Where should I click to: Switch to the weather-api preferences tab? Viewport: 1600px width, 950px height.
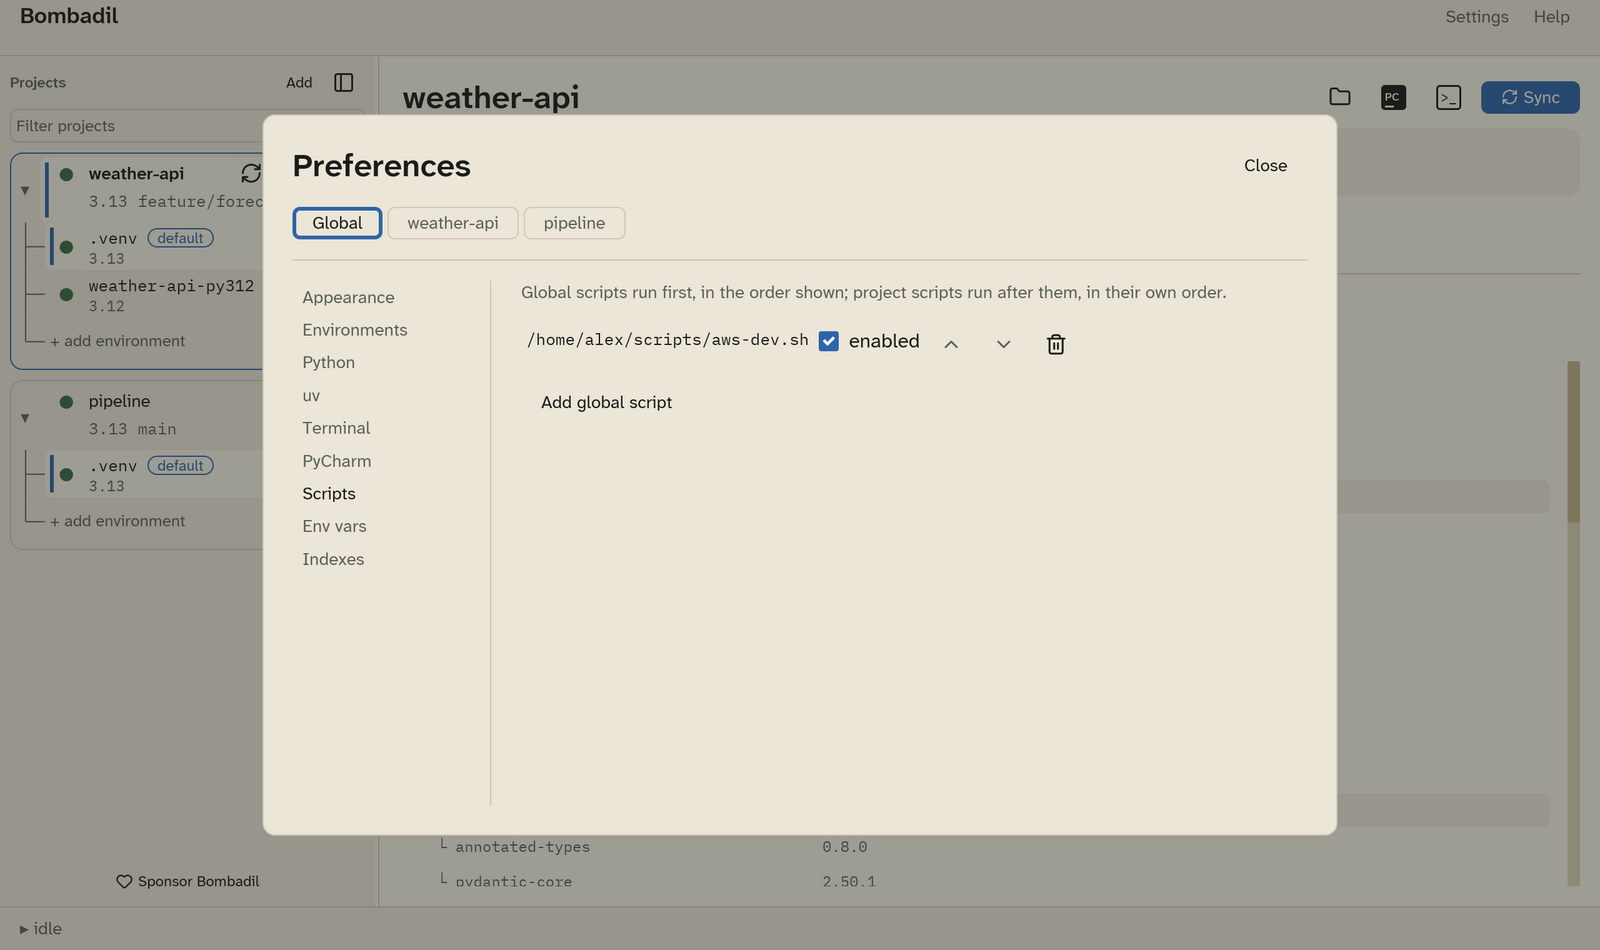[453, 223]
